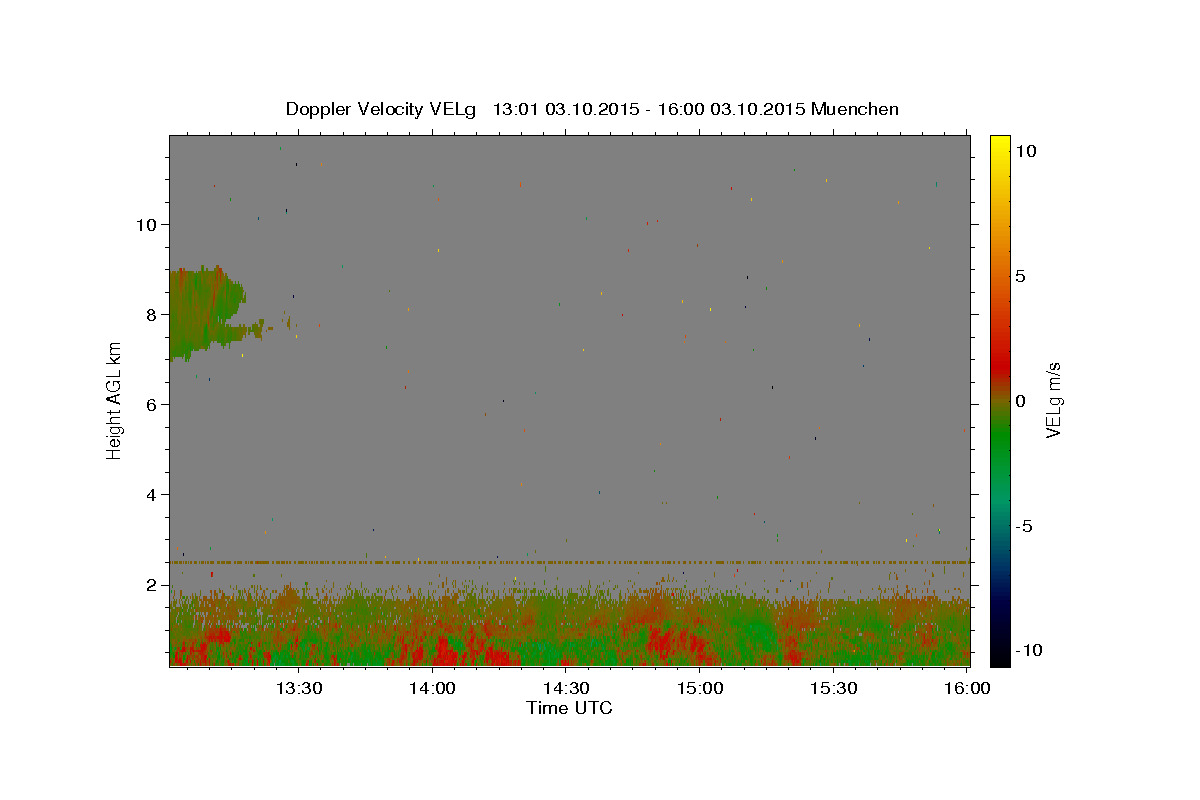
Task: Click the colorbar value label 10
Action: tap(1026, 151)
